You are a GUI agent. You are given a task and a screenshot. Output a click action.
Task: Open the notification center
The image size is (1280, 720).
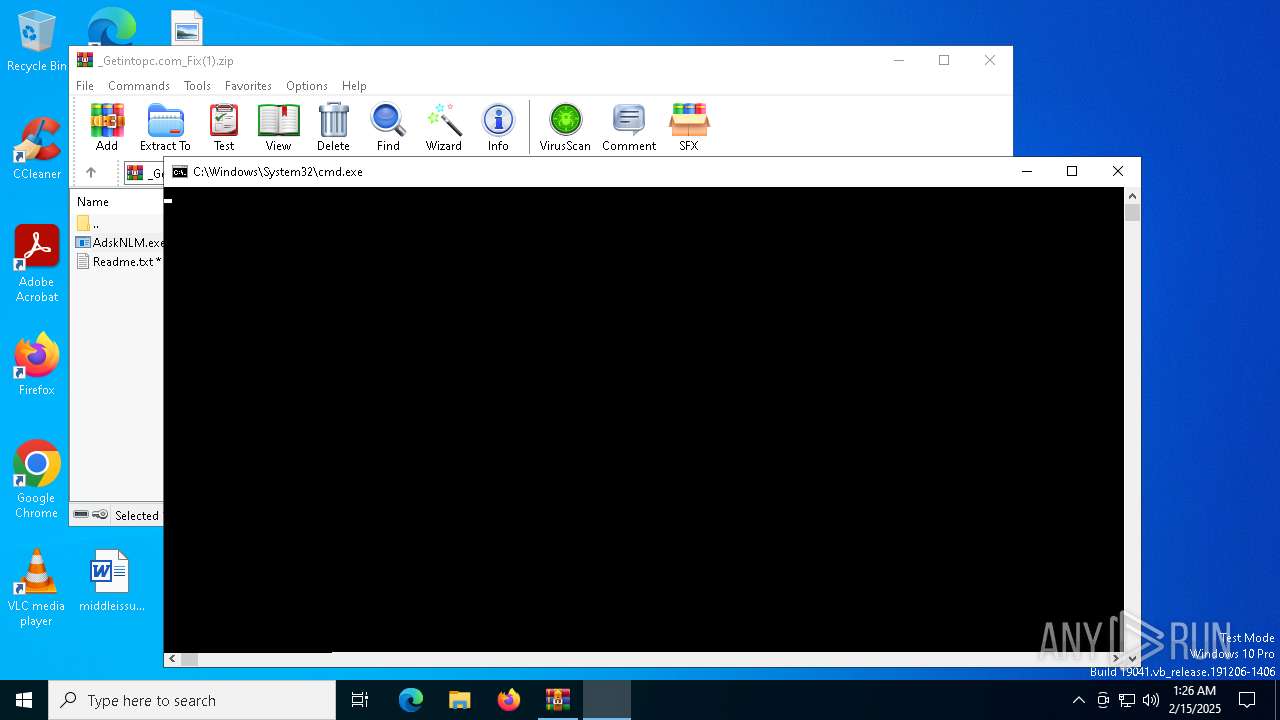tap(1247, 700)
